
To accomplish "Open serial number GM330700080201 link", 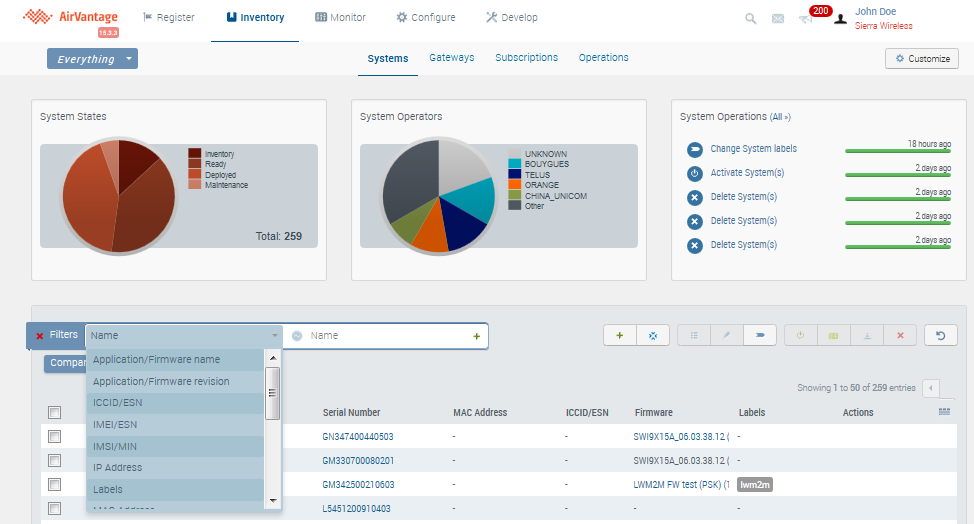I will coord(357,460).
